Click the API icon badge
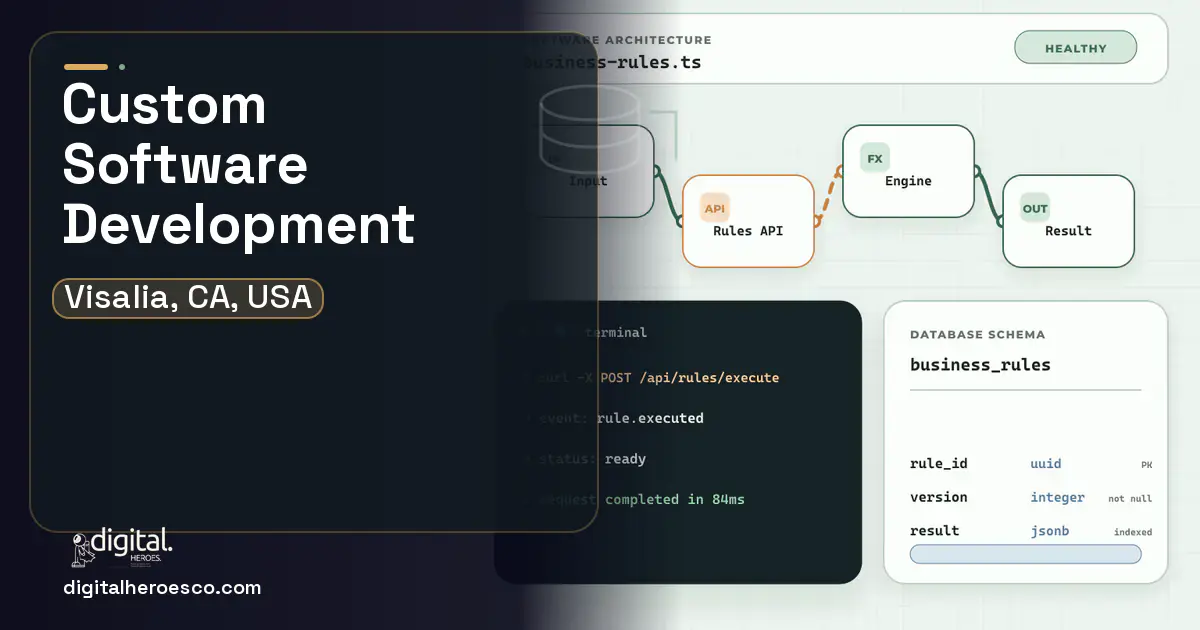Screen dimensions: 1200x630 point(715,208)
